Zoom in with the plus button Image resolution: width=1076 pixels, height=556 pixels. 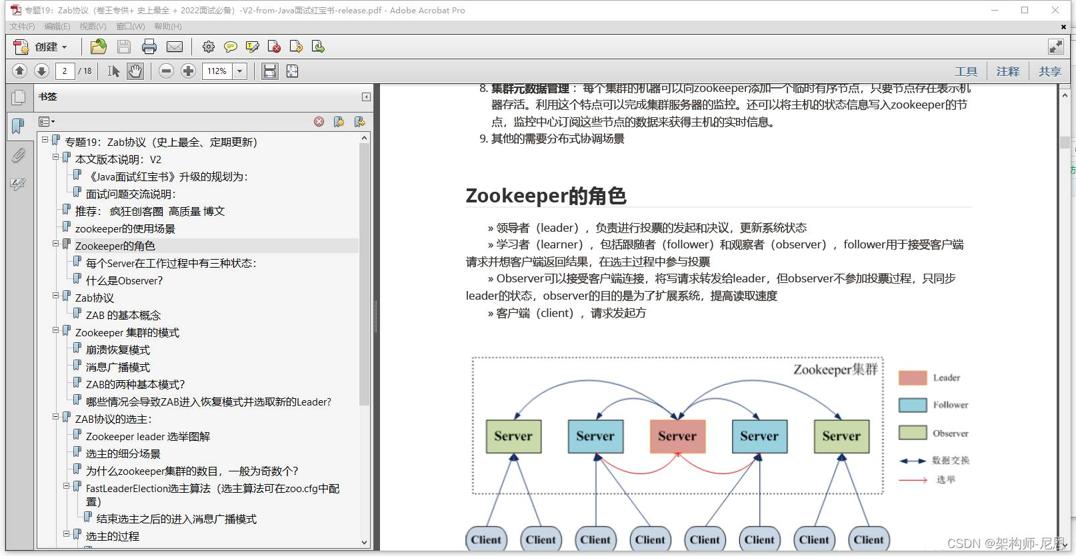click(188, 71)
